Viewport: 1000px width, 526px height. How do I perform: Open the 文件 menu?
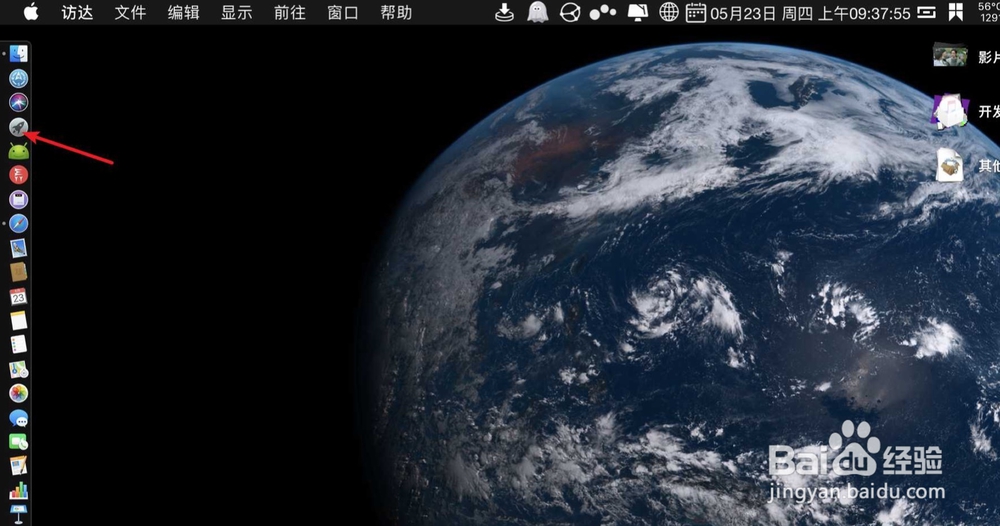tap(130, 13)
